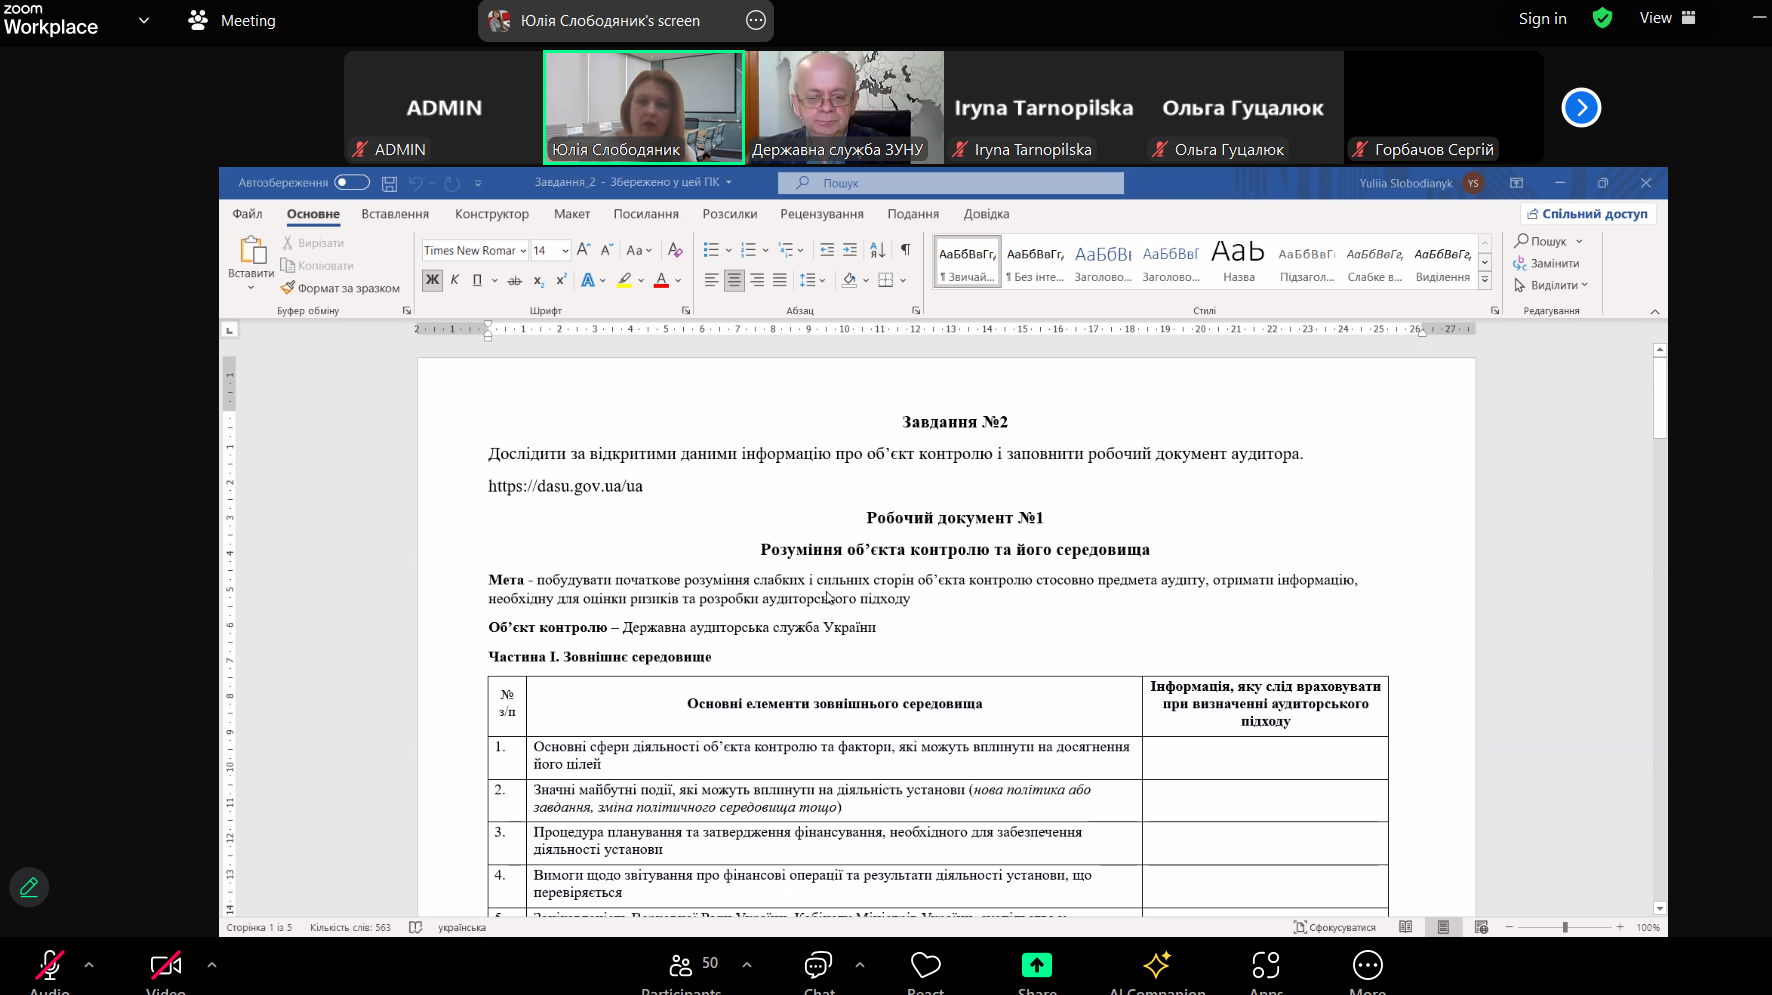Click the Замінити replace button
The width and height of the screenshot is (1772, 995).
click(x=1547, y=263)
